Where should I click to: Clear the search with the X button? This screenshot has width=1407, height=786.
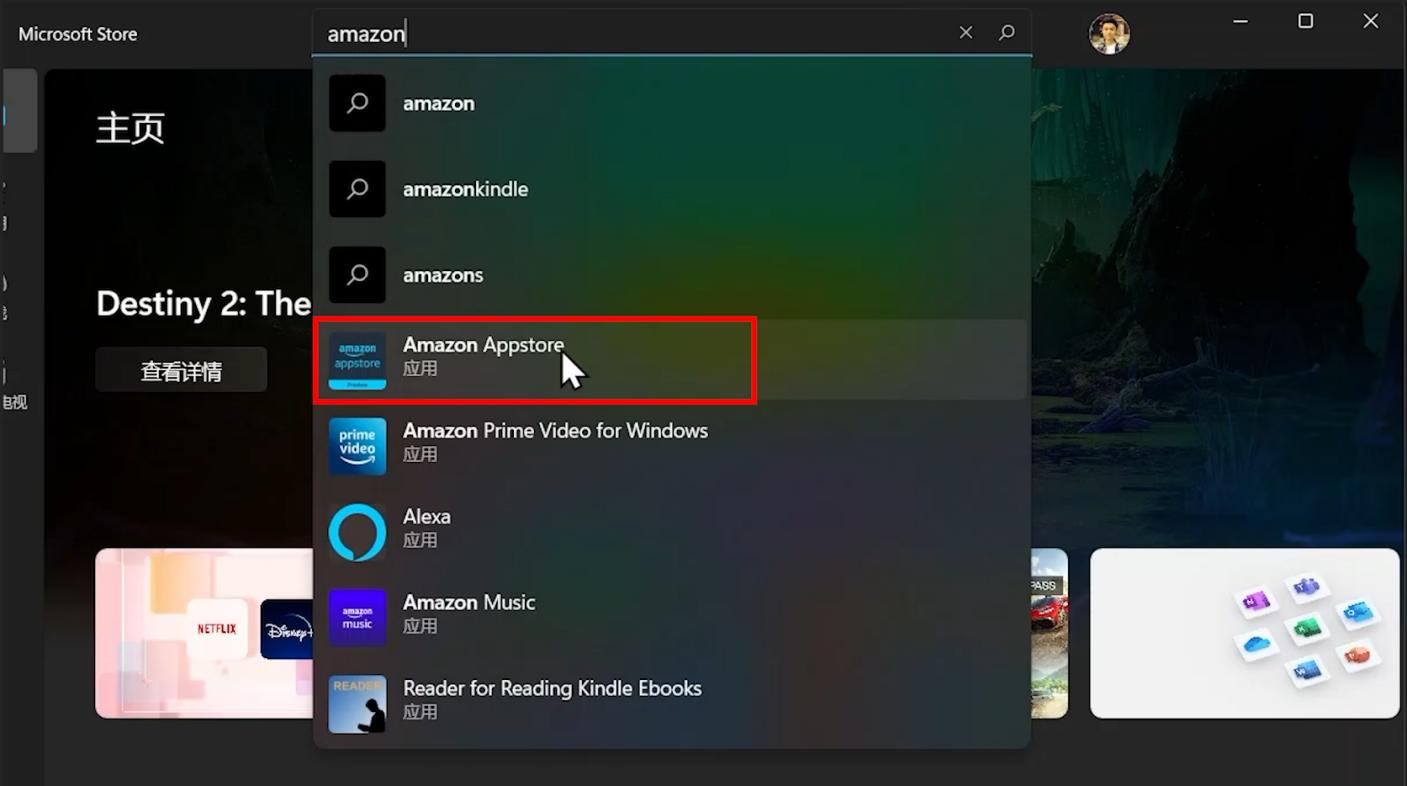pos(965,32)
